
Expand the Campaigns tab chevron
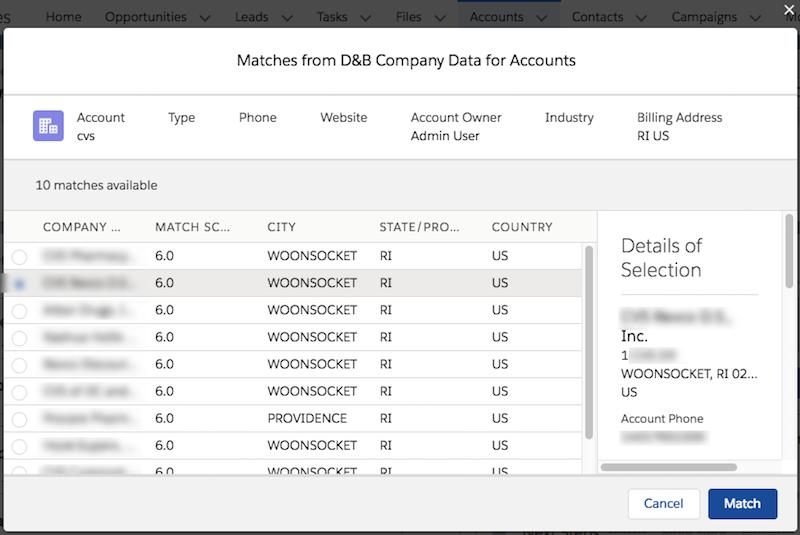[756, 18]
